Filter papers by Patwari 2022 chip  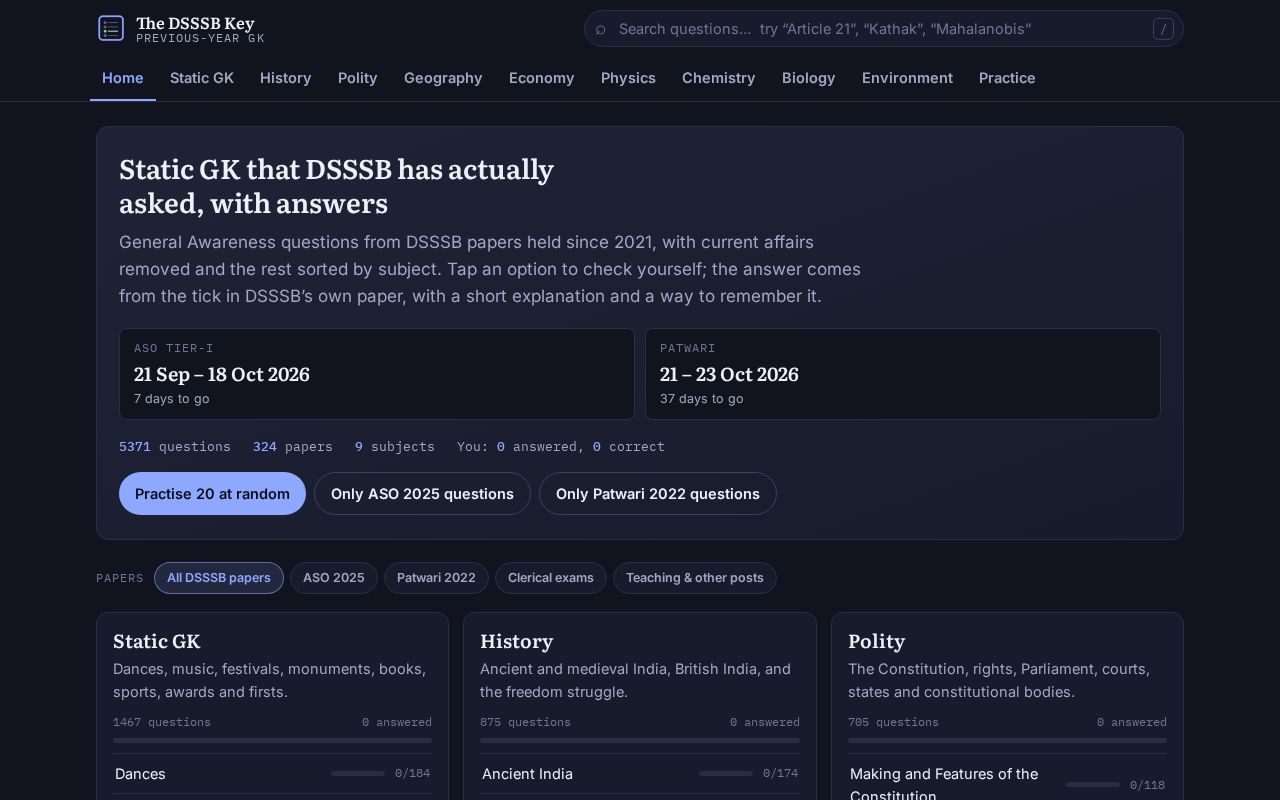coord(436,578)
